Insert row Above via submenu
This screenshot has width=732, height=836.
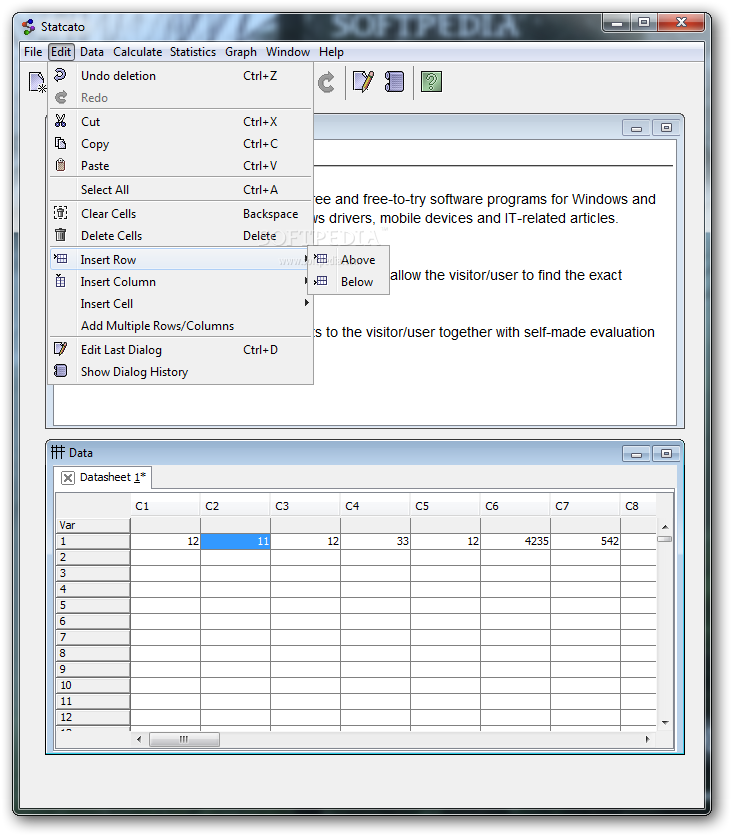click(349, 260)
